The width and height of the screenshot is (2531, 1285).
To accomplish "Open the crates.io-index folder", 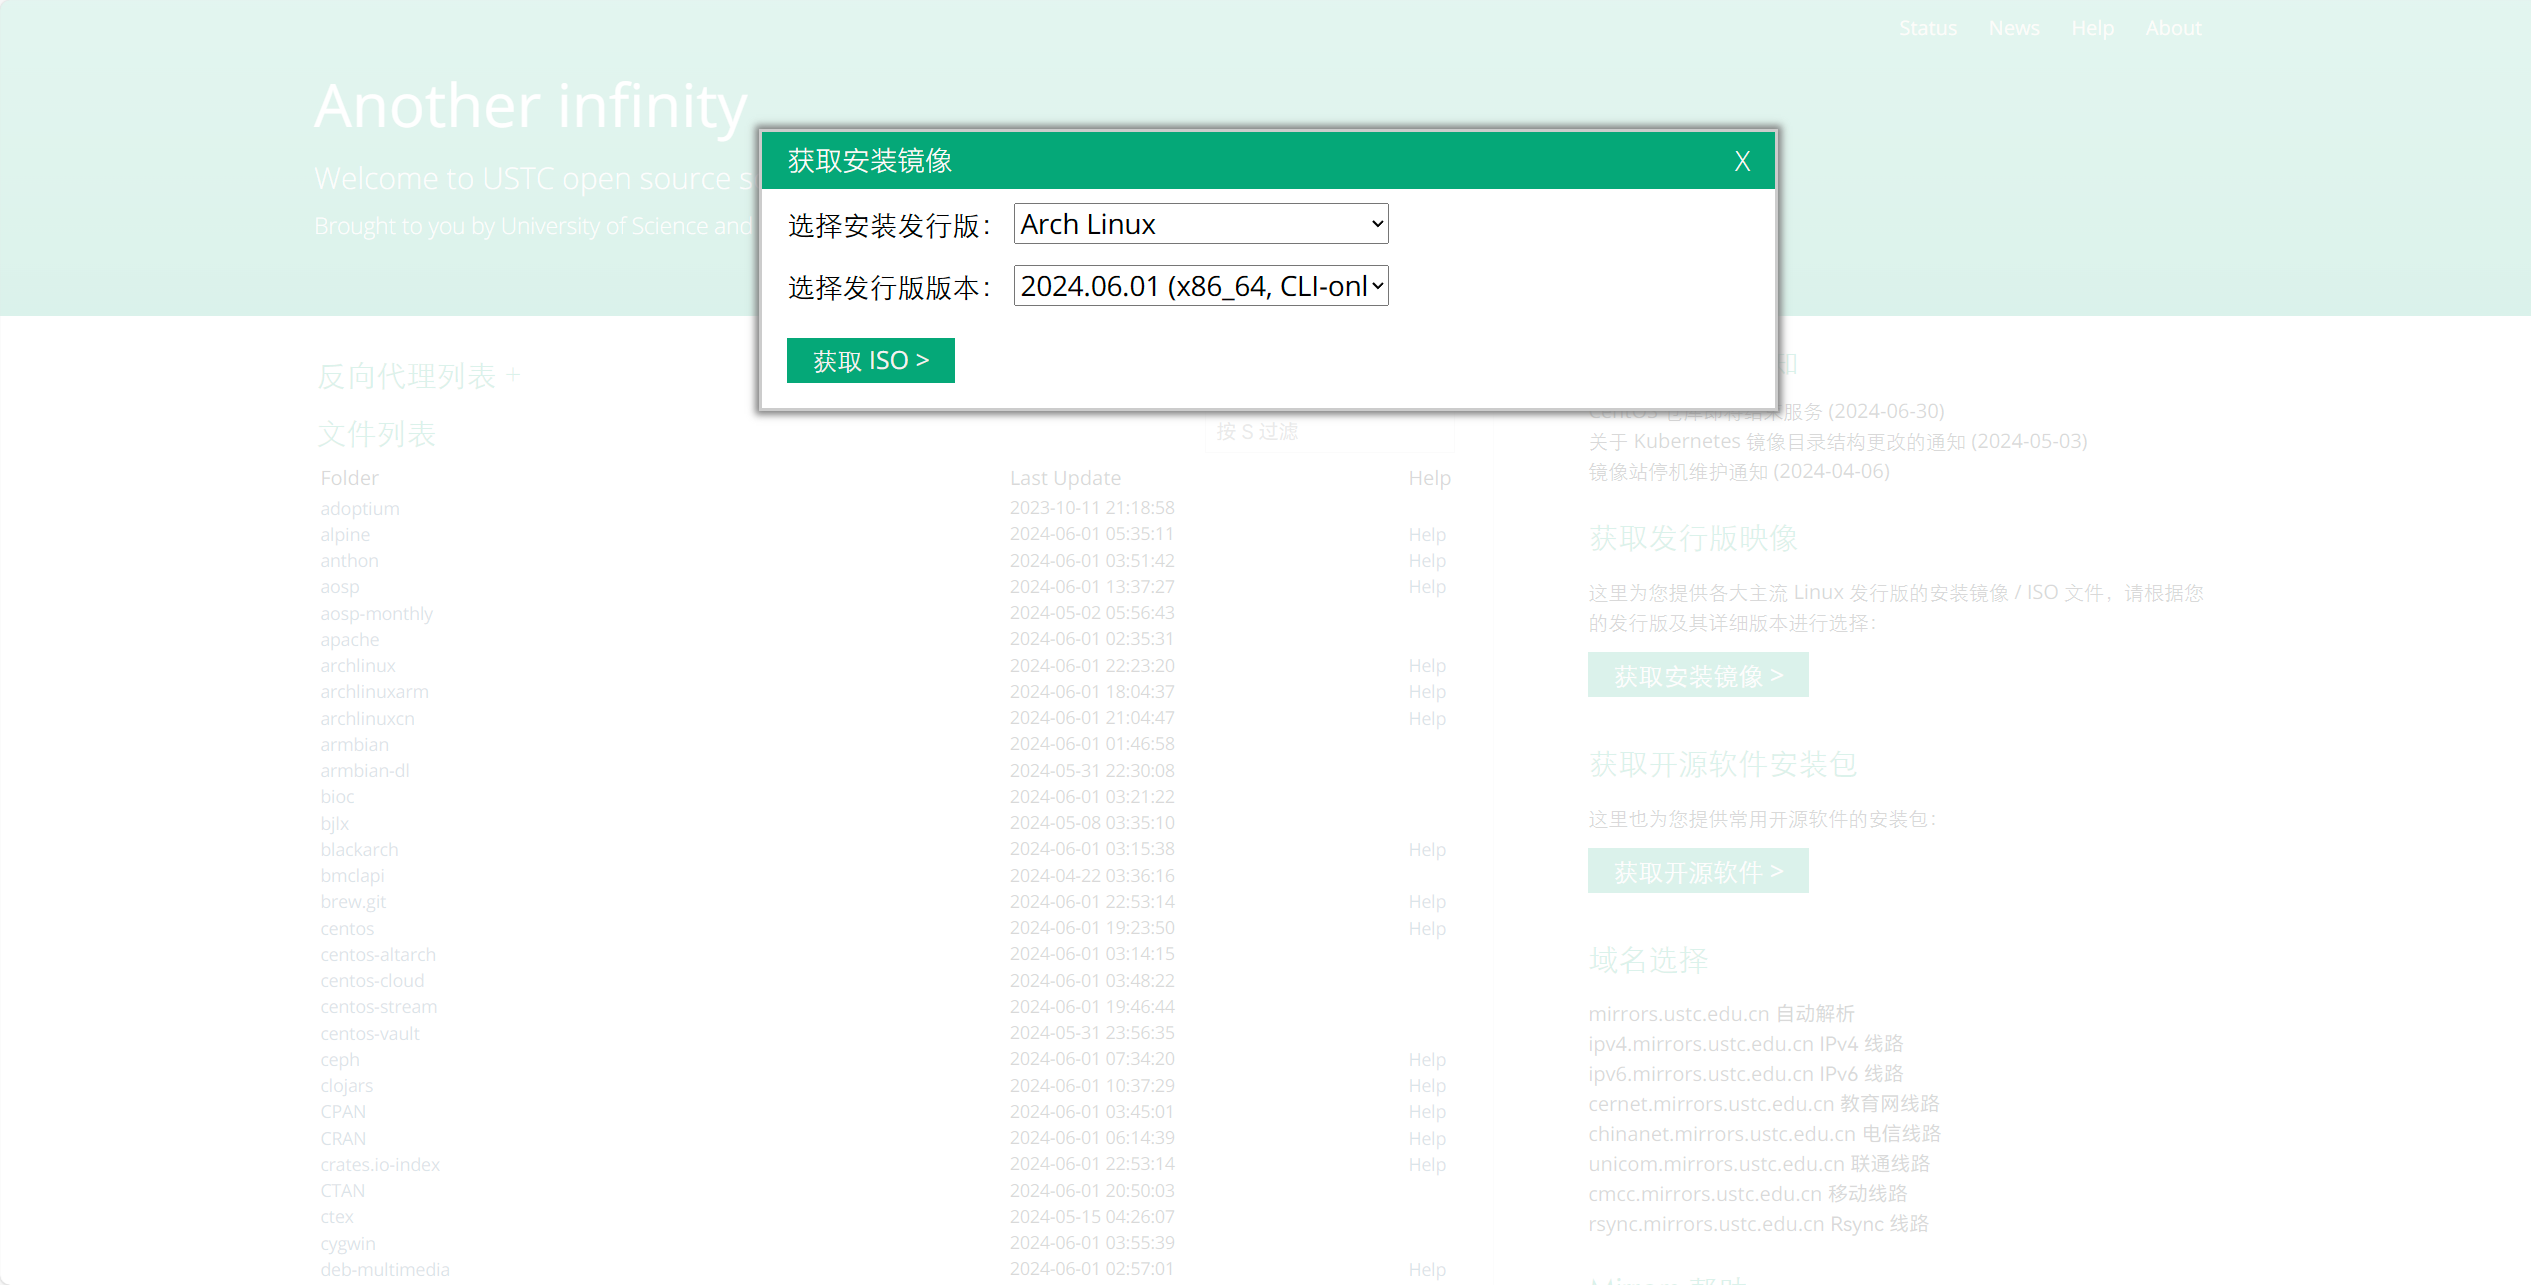I will [x=380, y=1164].
